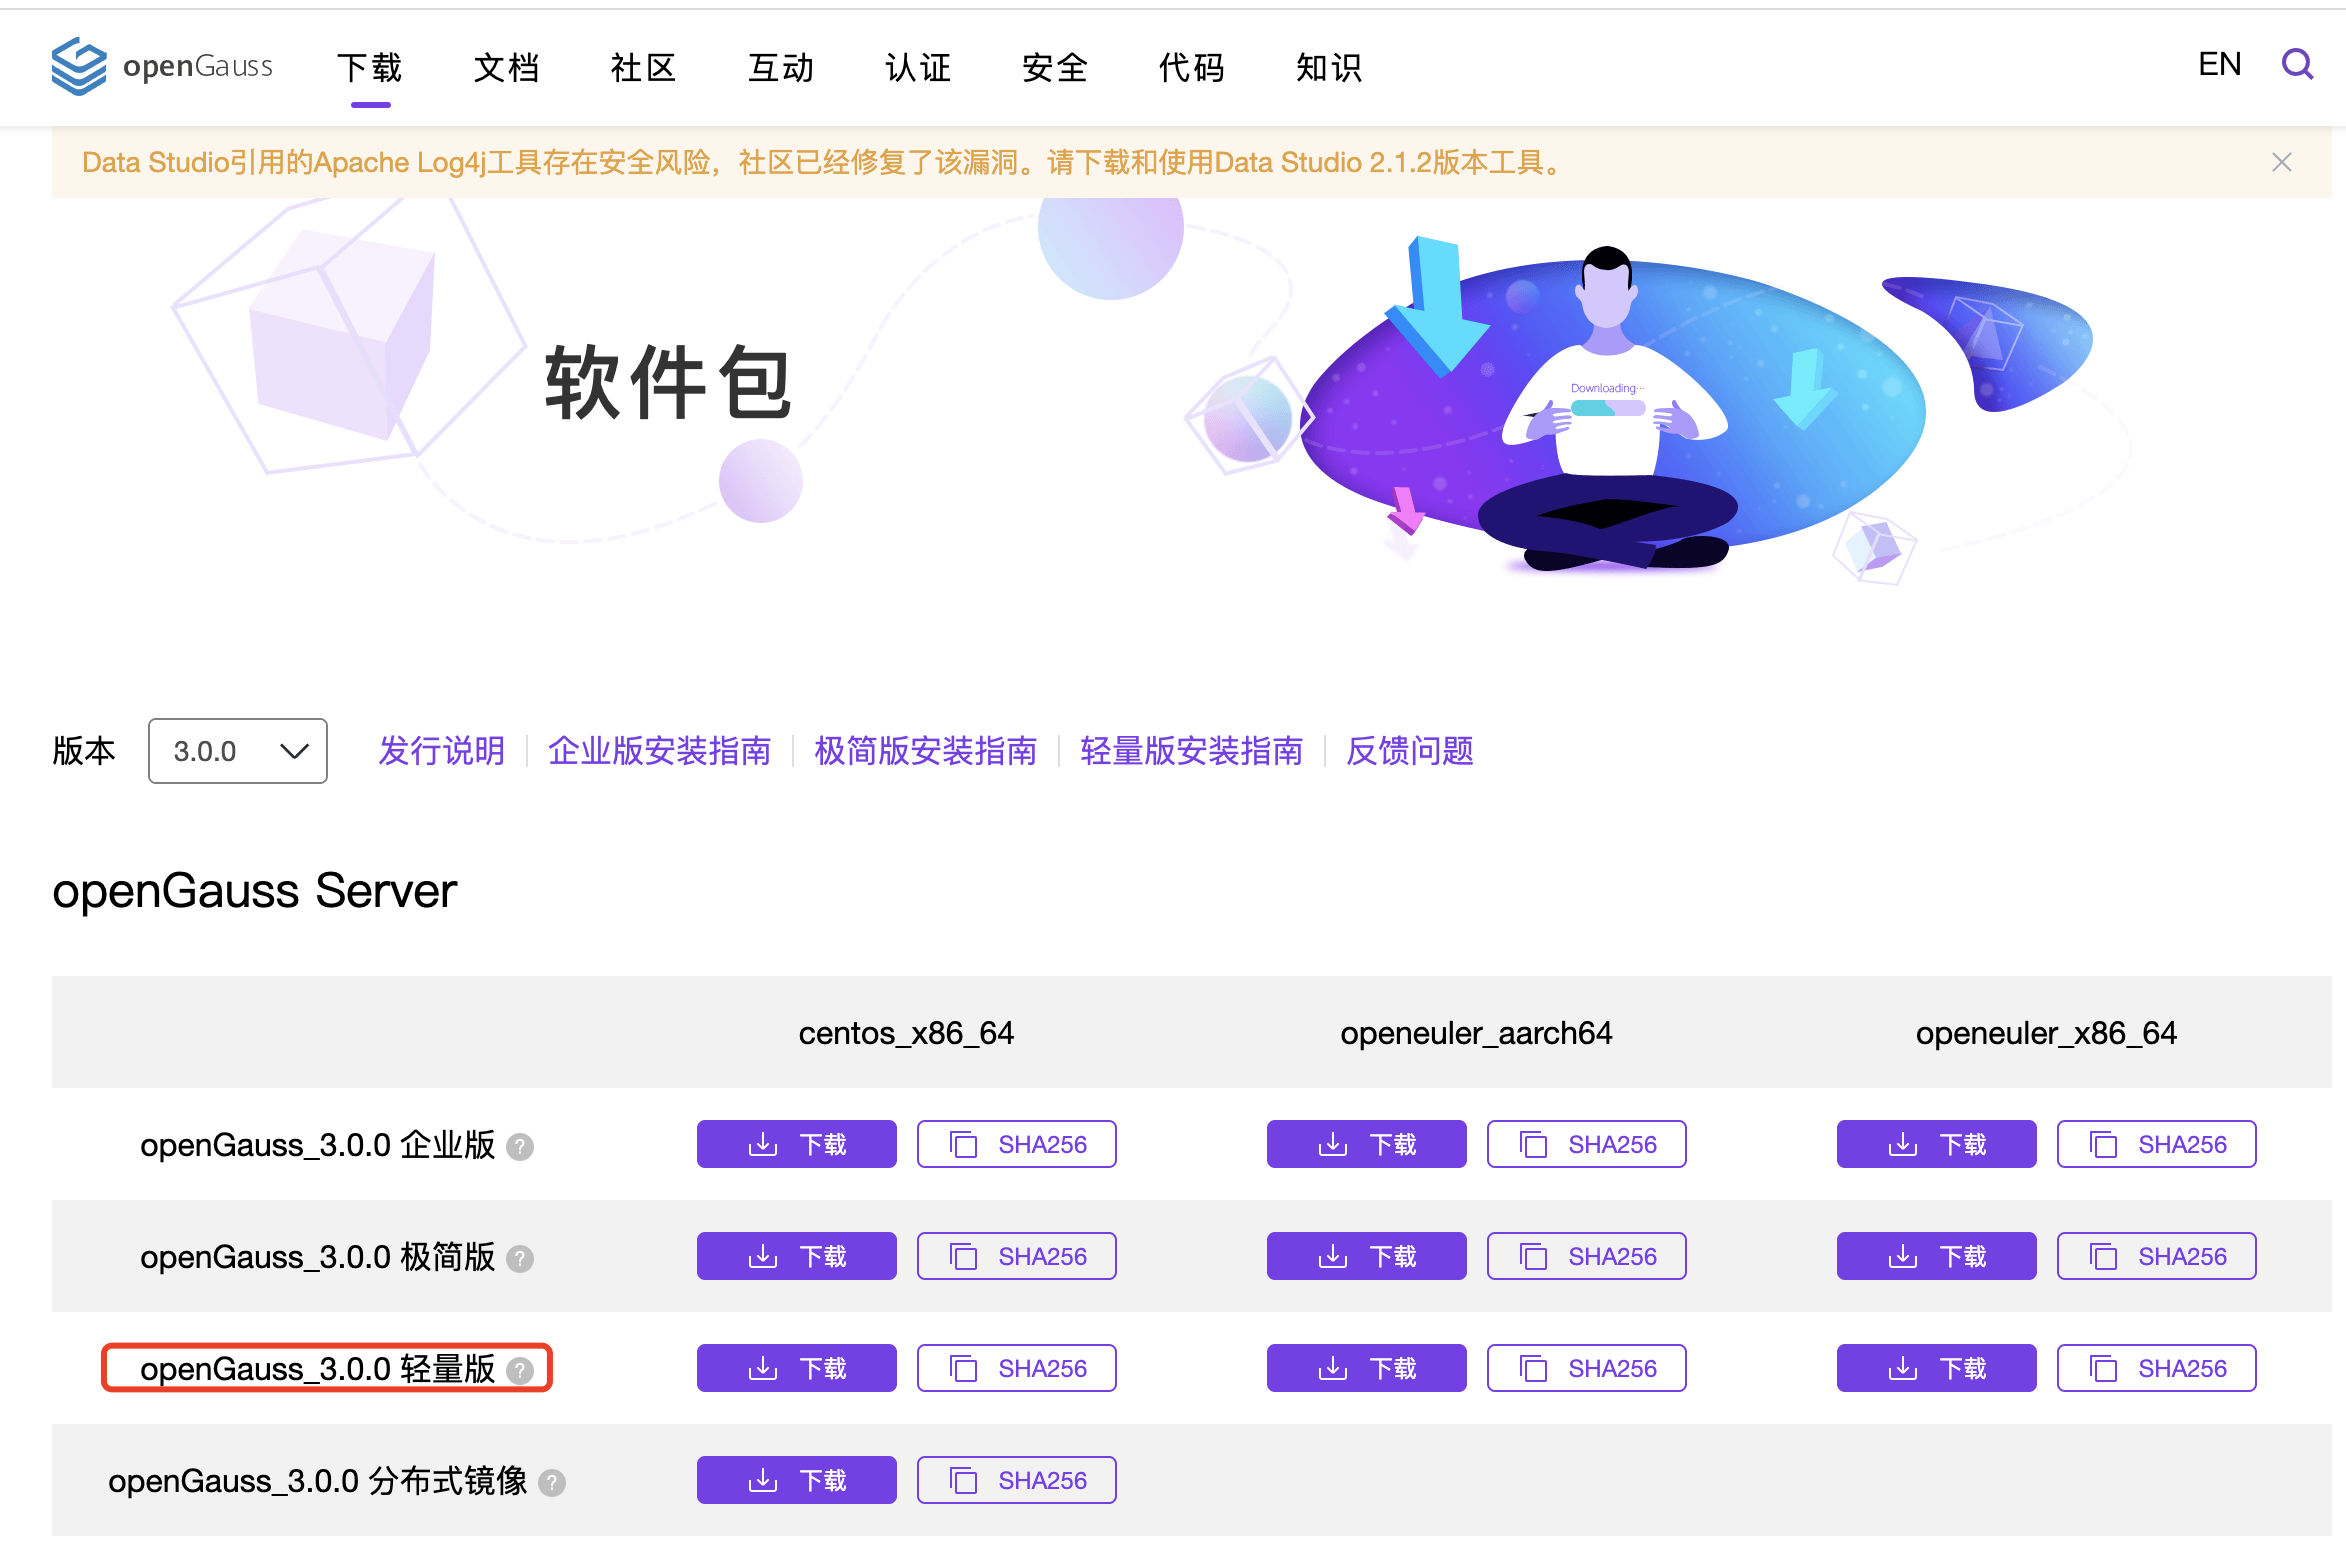Screen dimensions: 2346x1562
Task: Click the openeuler_aarch64 column header
Action: 1476,1033
